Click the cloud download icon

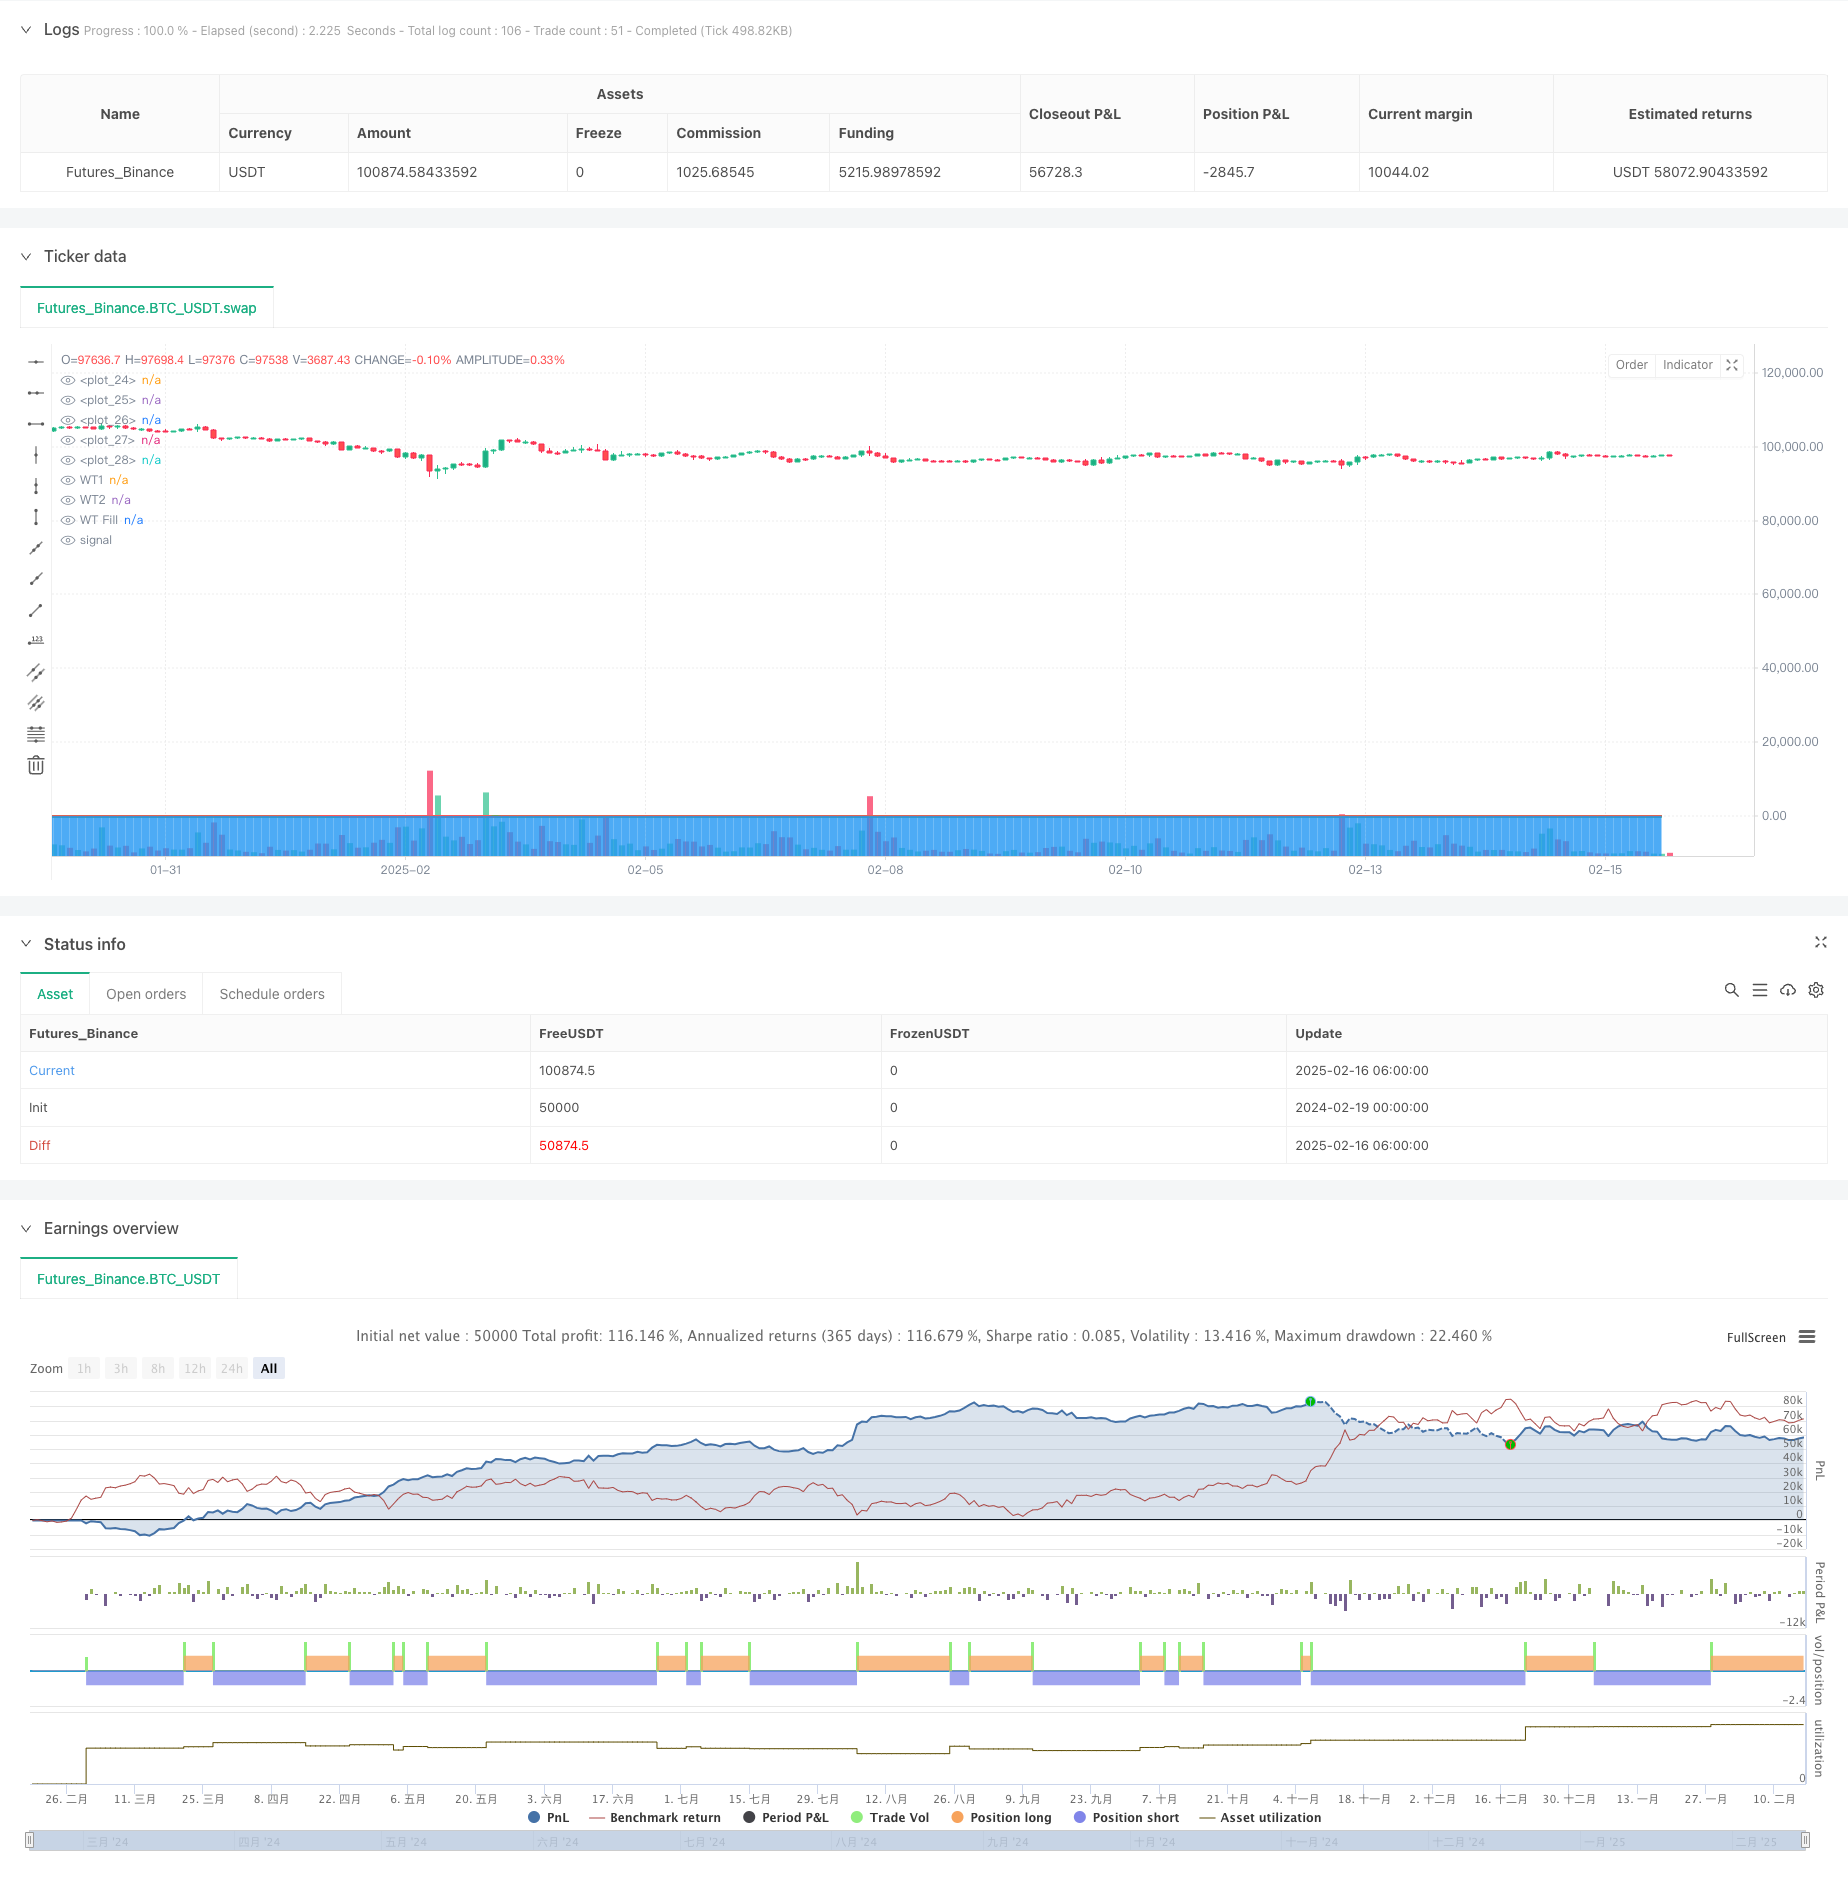coord(1788,990)
